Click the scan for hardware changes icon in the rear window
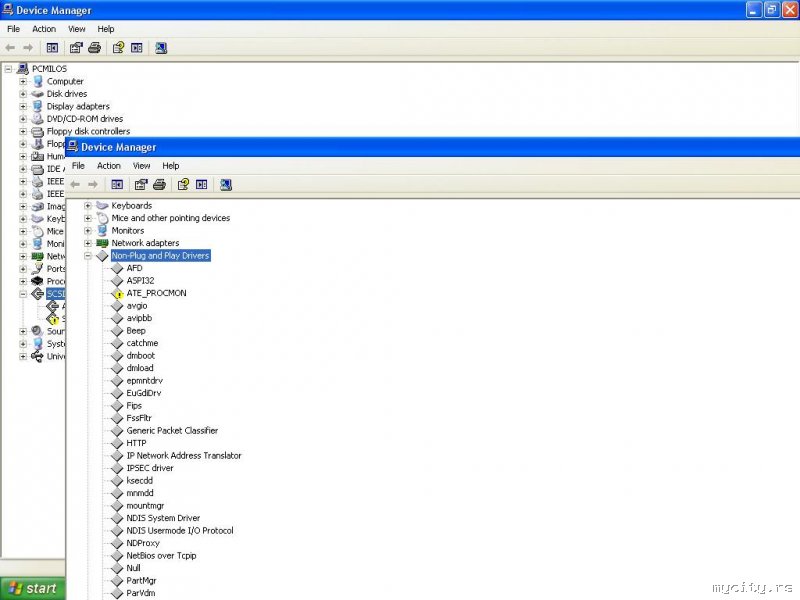The height and width of the screenshot is (600, 800). [161, 48]
